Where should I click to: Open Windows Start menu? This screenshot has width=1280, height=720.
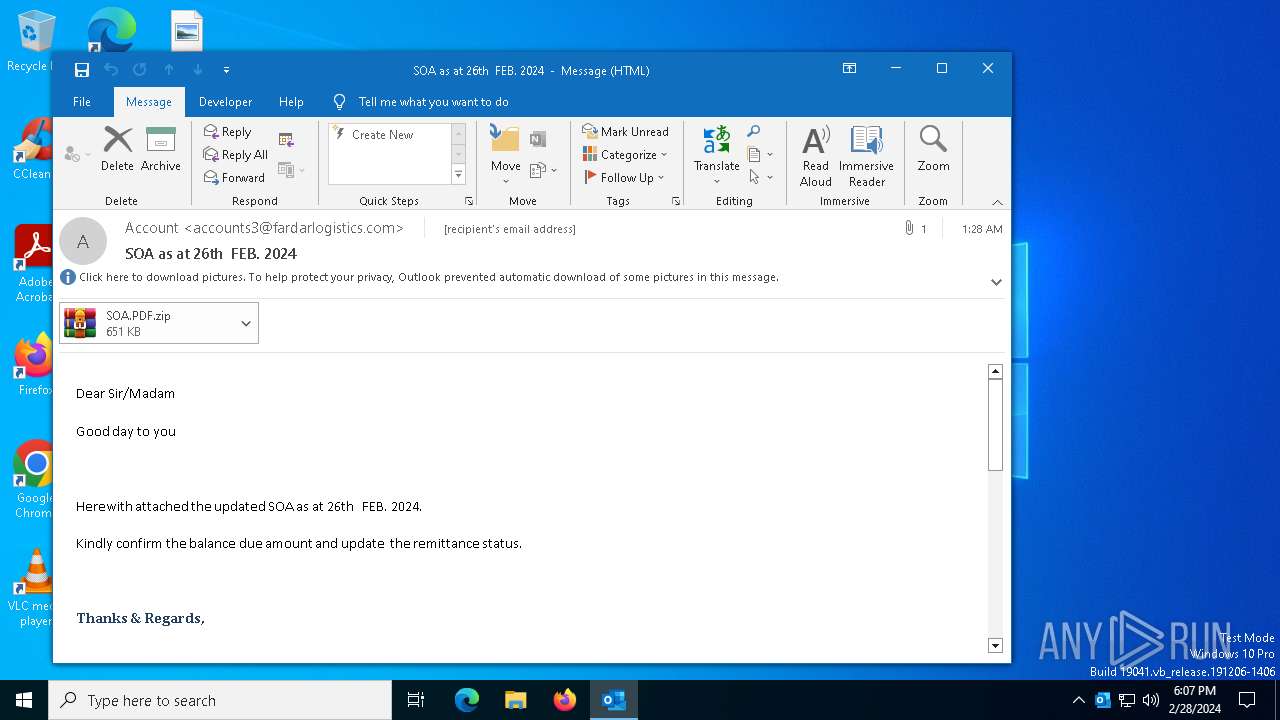point(24,700)
